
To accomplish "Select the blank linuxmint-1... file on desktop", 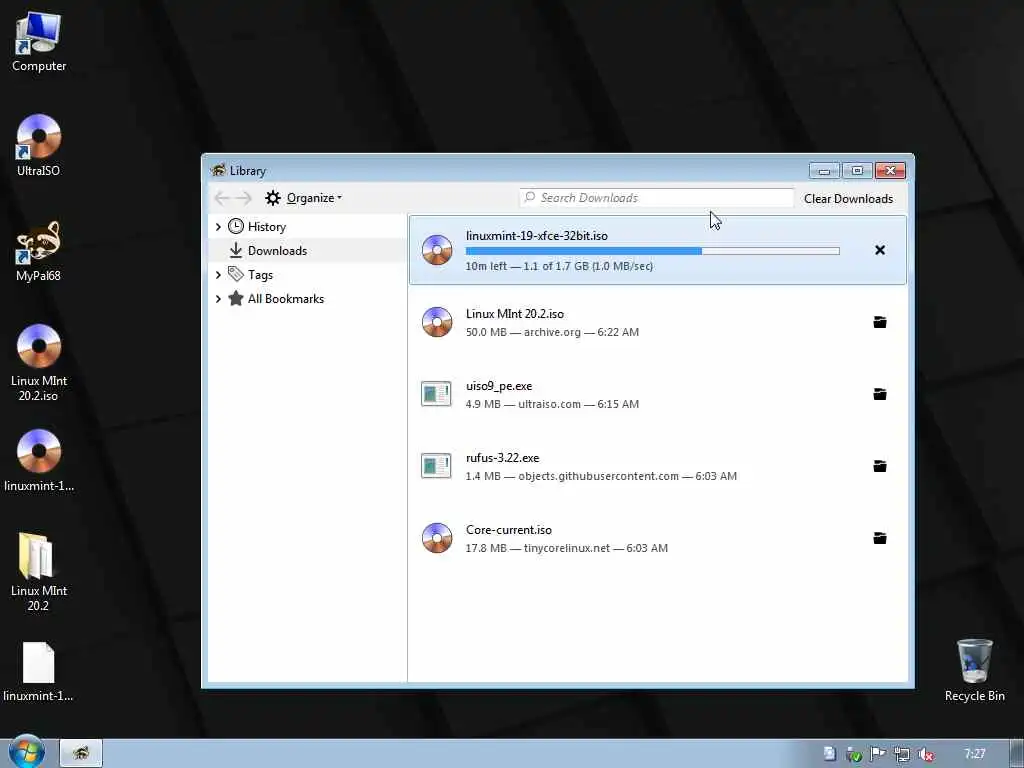I will 39,672.
